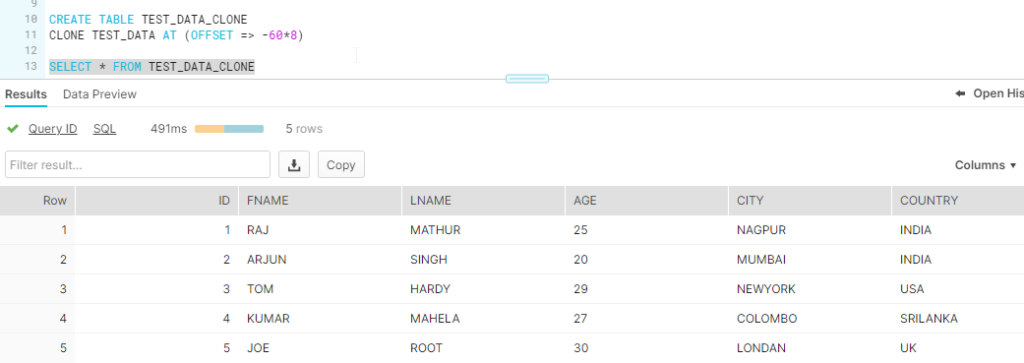Click the Open History arrow icon

[x=960, y=93]
